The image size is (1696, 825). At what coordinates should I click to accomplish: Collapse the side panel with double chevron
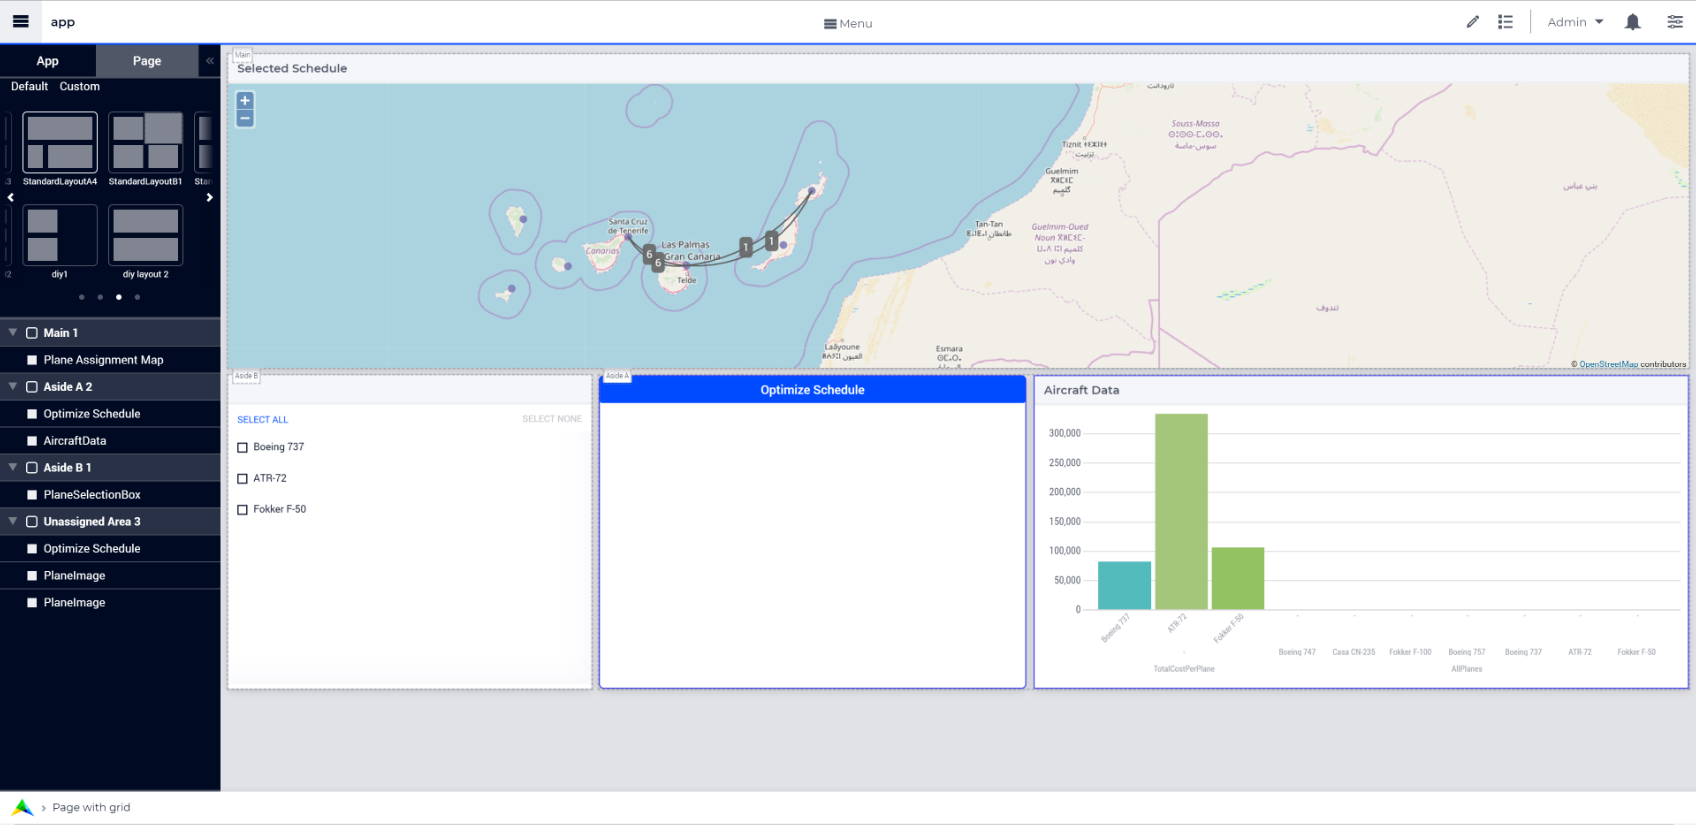coord(210,61)
